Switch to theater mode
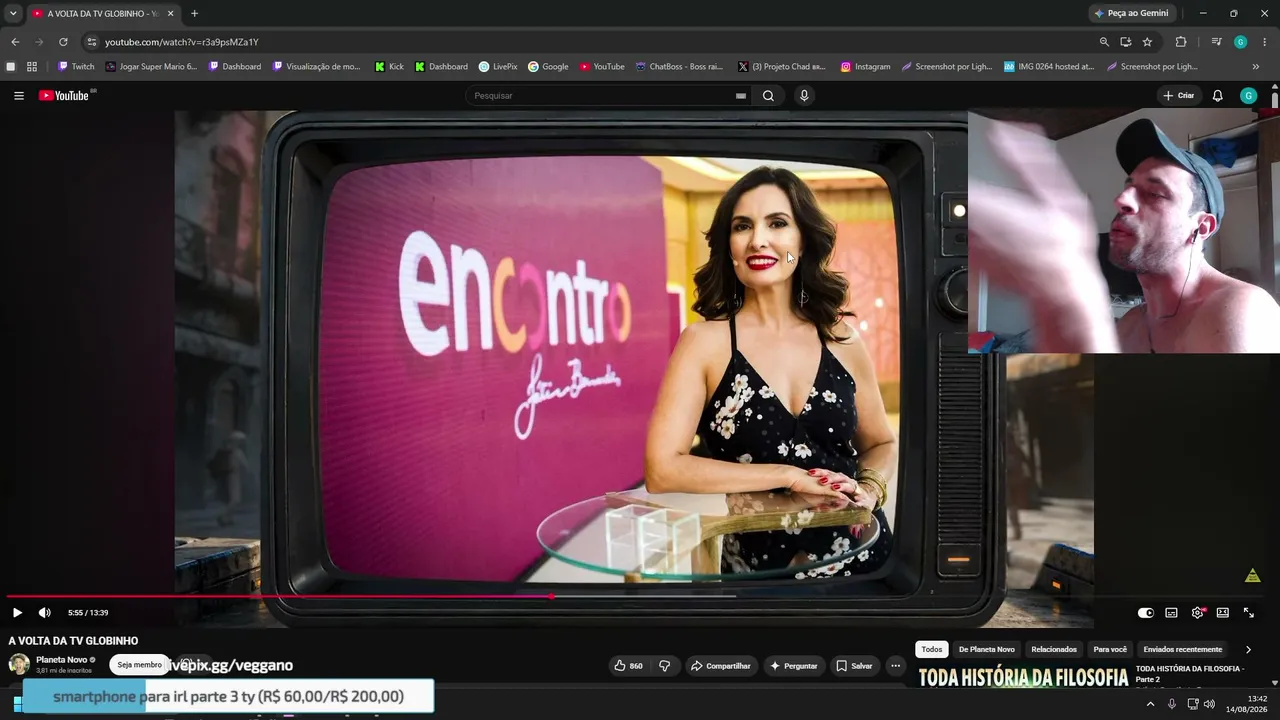This screenshot has width=1280, height=720. click(1223, 613)
